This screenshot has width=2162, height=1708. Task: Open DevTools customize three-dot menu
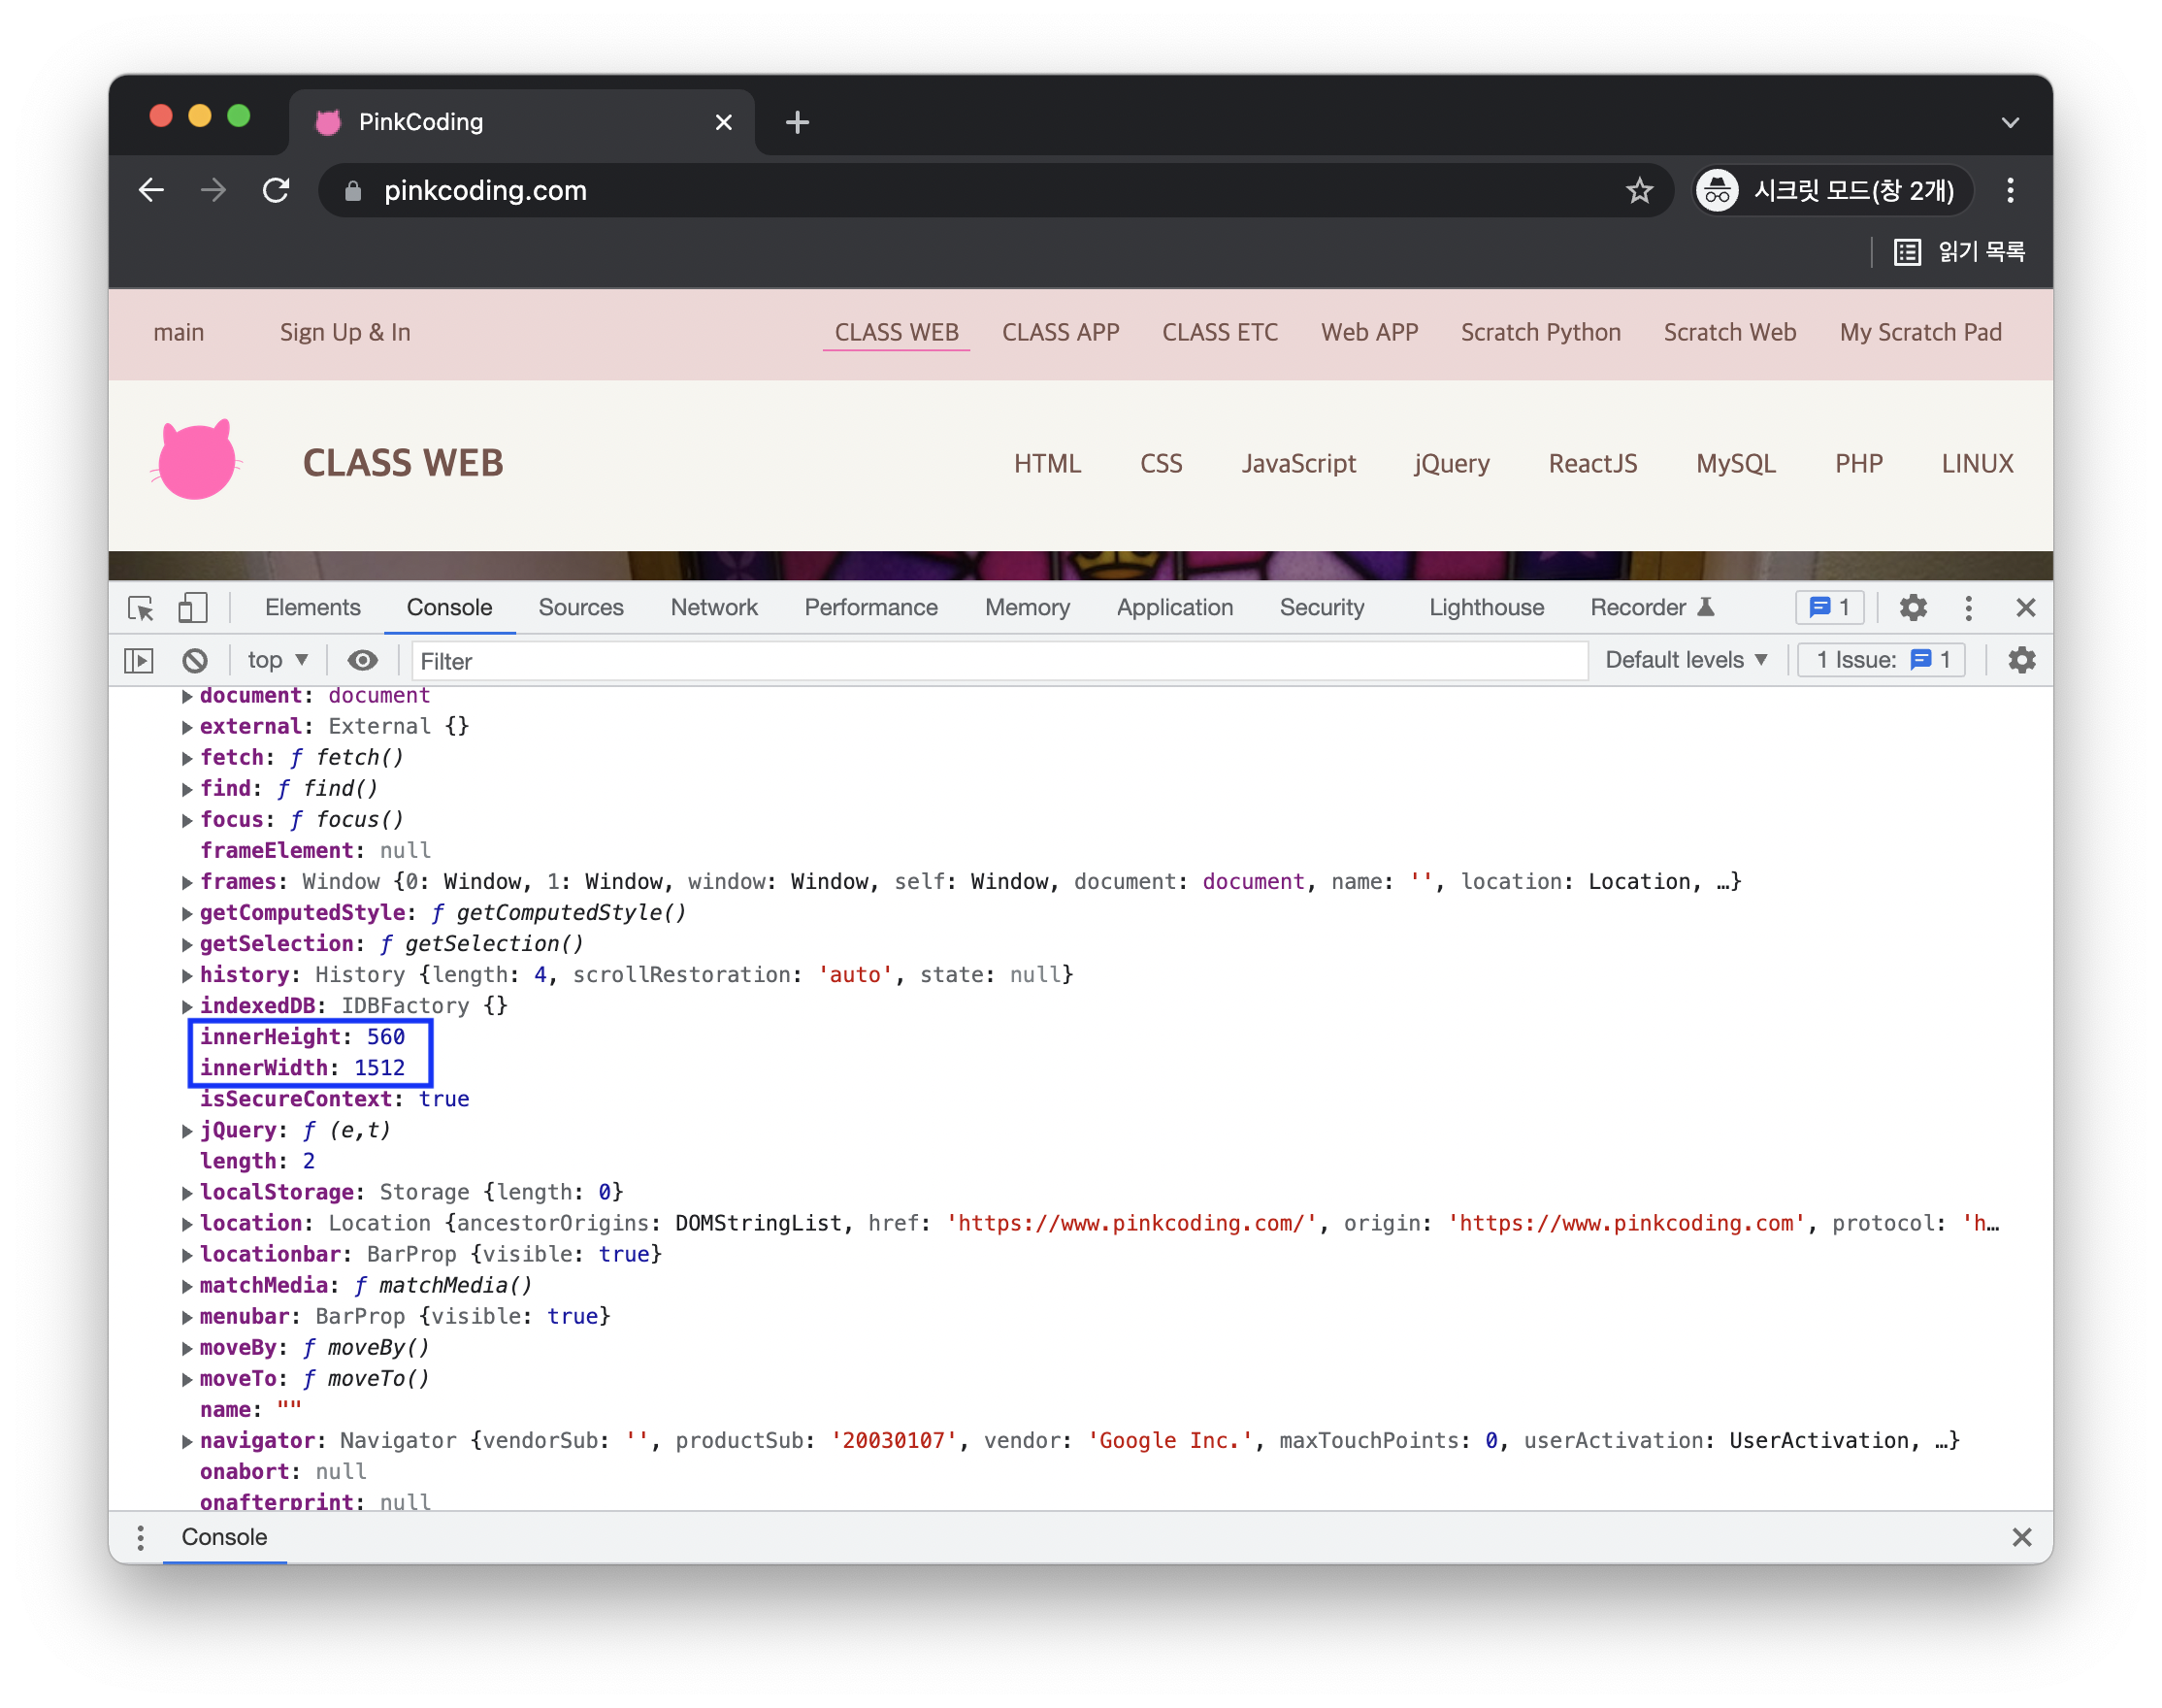pos(1968,607)
